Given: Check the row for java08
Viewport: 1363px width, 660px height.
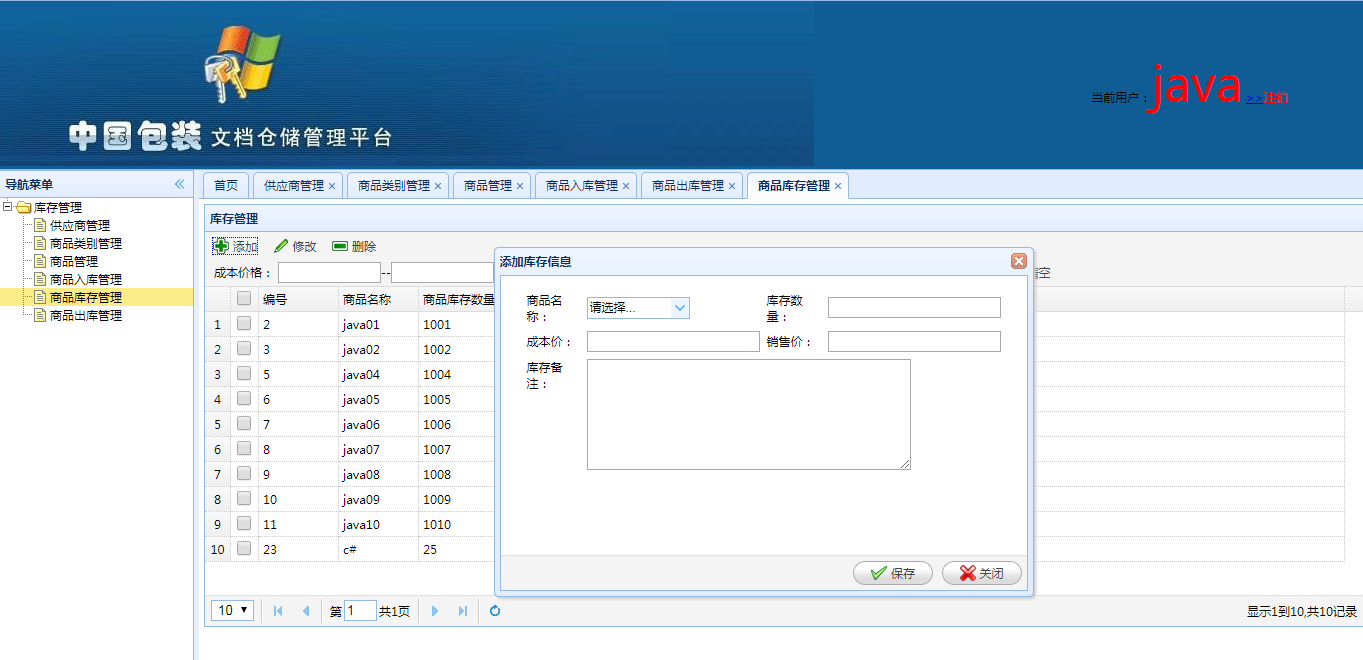Looking at the screenshot, I should pos(244,473).
